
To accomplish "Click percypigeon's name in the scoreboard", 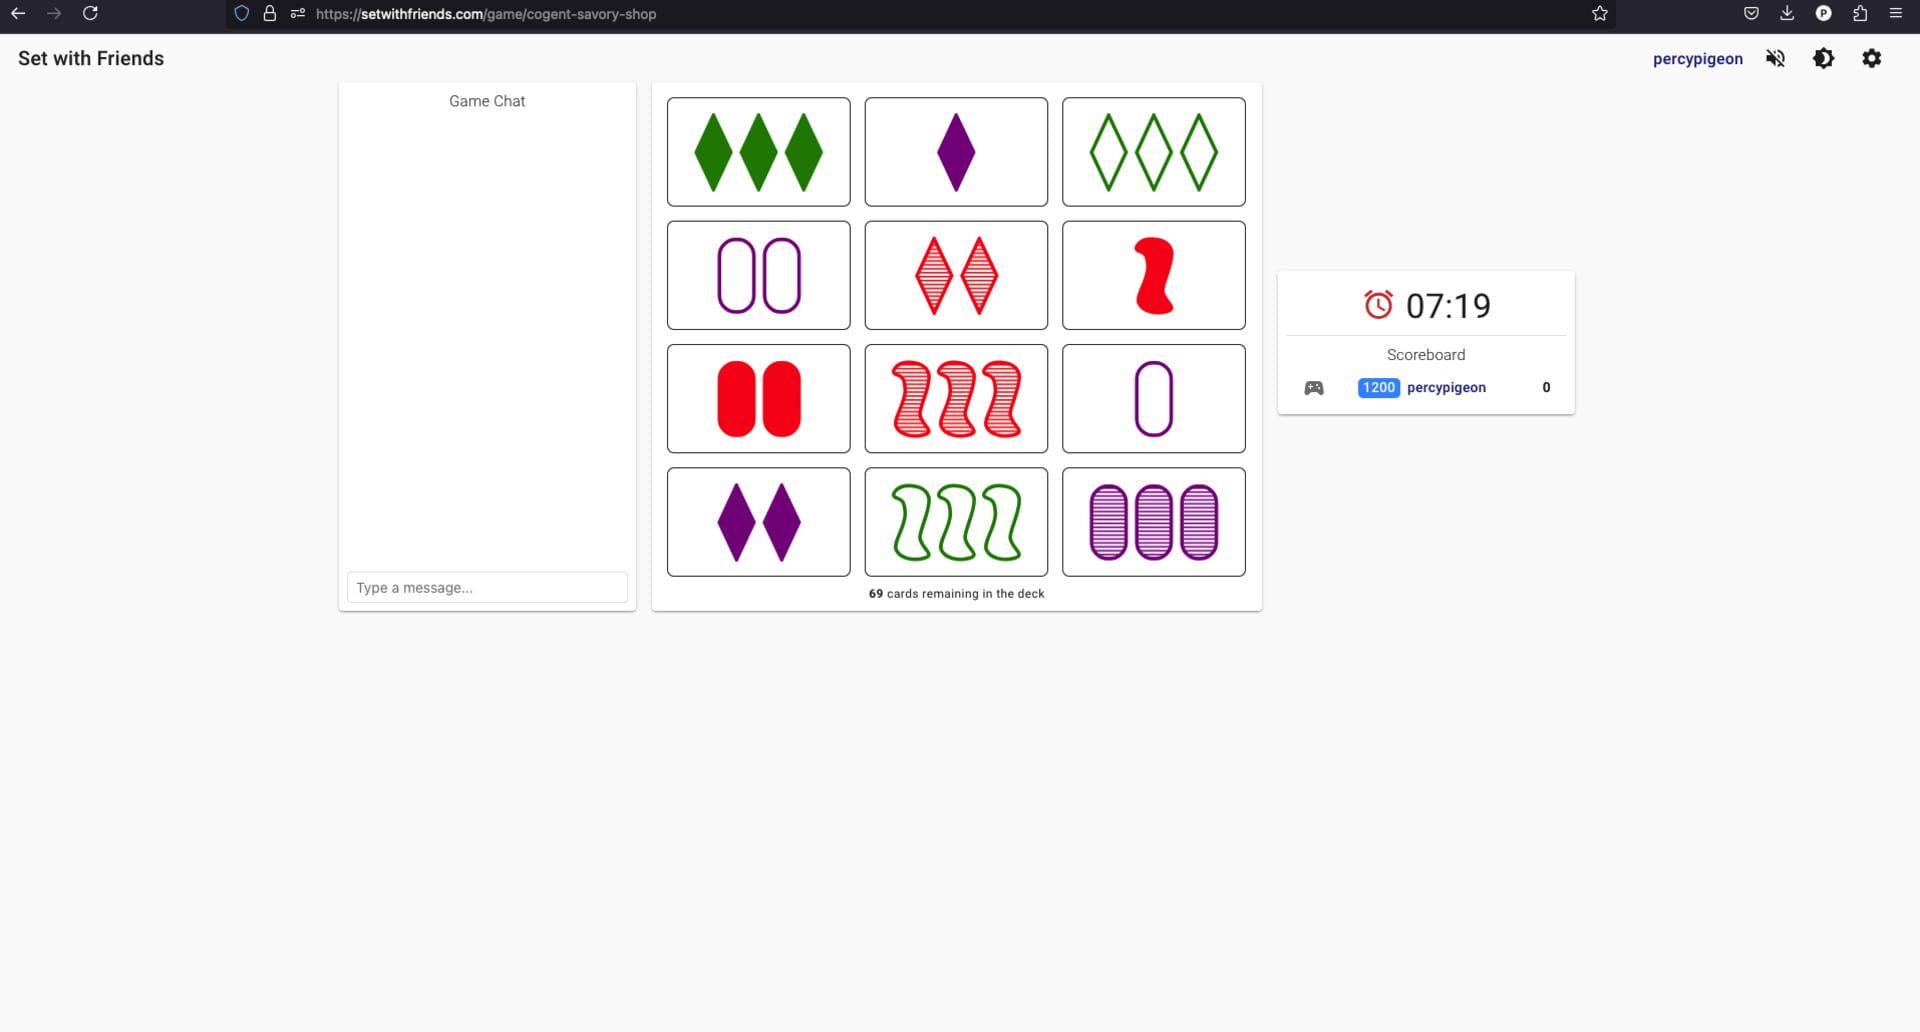I will [x=1446, y=387].
